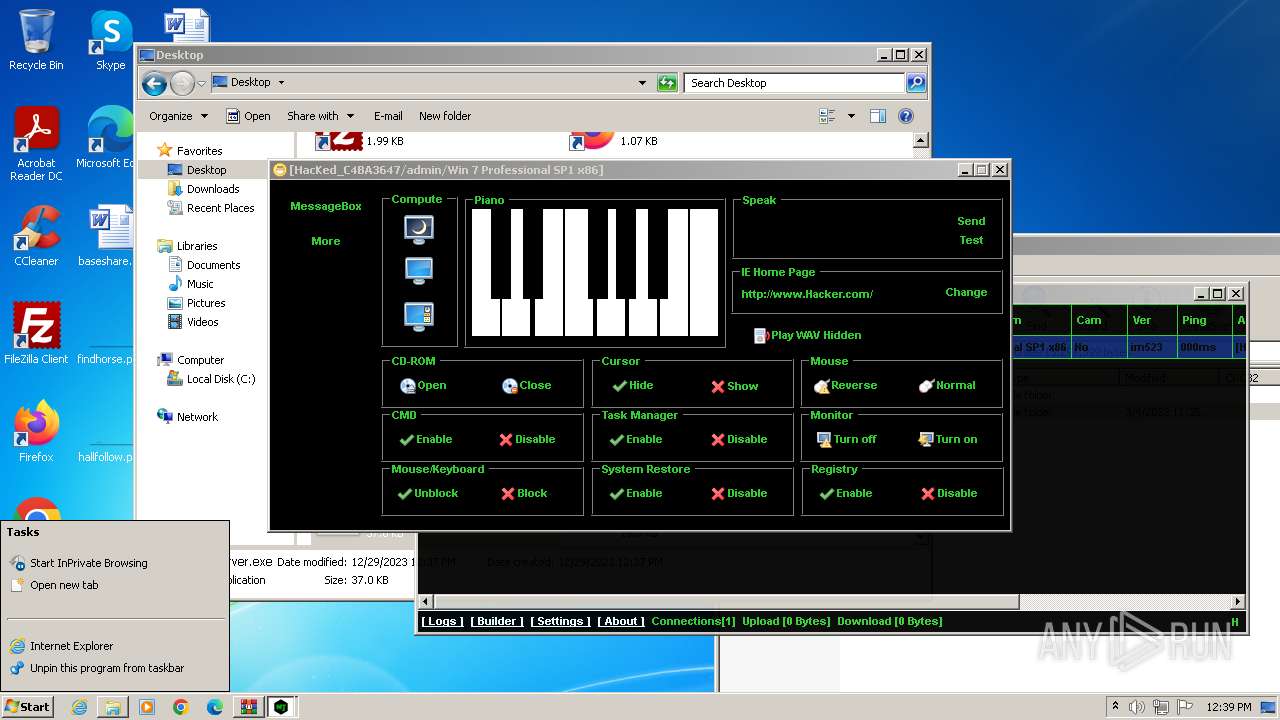1280x720 pixels.
Task: Open About in the RAT window
Action: (621, 621)
